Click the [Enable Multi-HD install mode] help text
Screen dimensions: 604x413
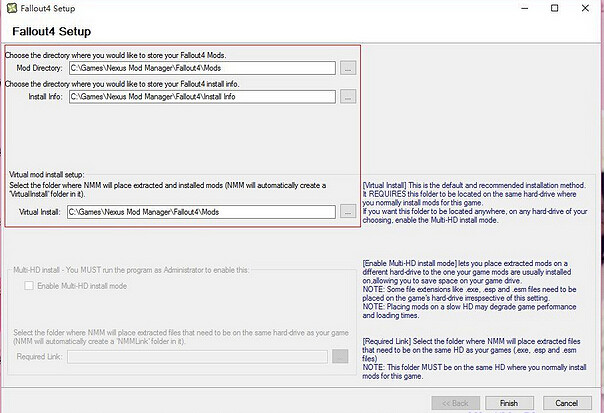pyautogui.click(x=480, y=288)
